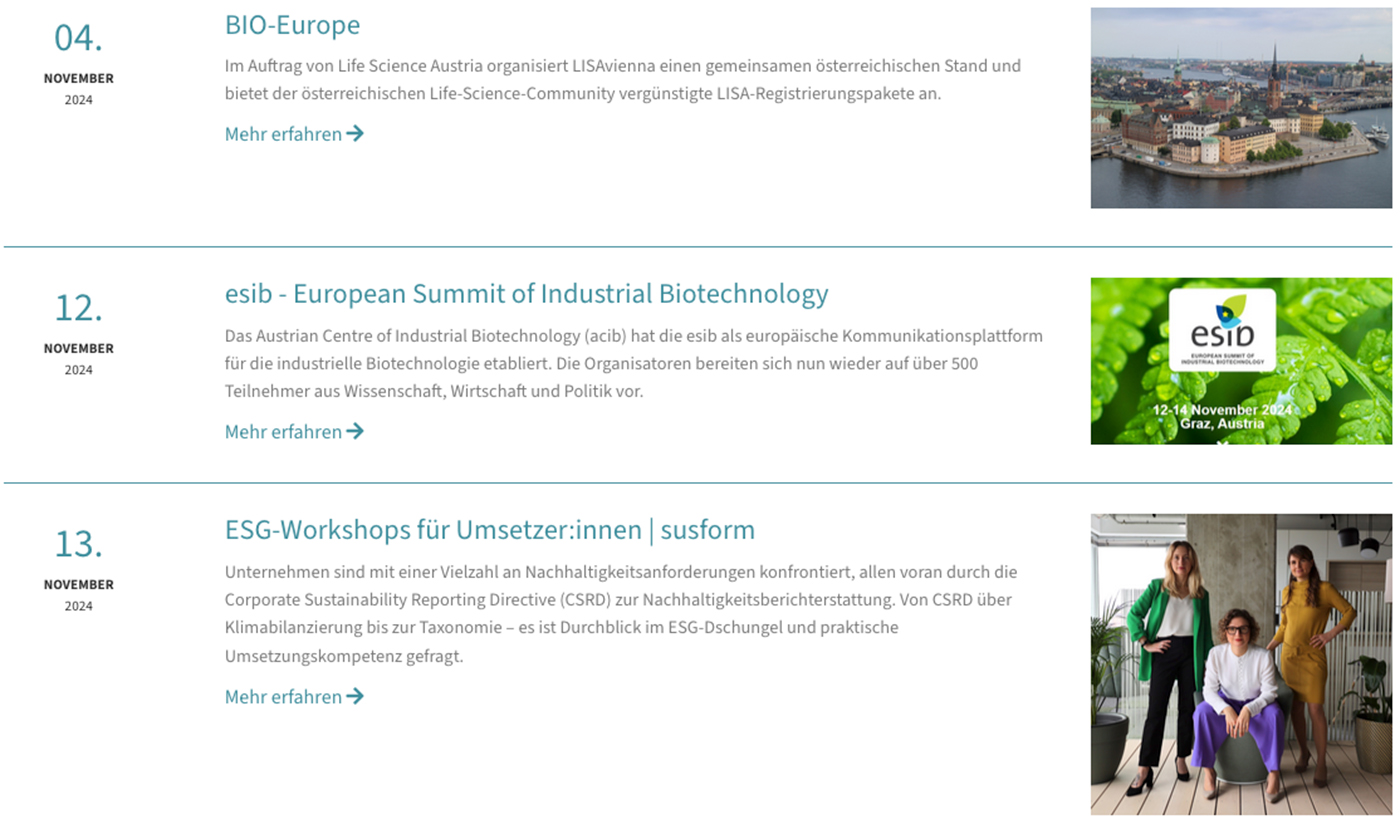Click the arrow icon under the ESG-Workshops description
The width and height of the screenshot is (1400, 819).
pyautogui.click(x=355, y=696)
